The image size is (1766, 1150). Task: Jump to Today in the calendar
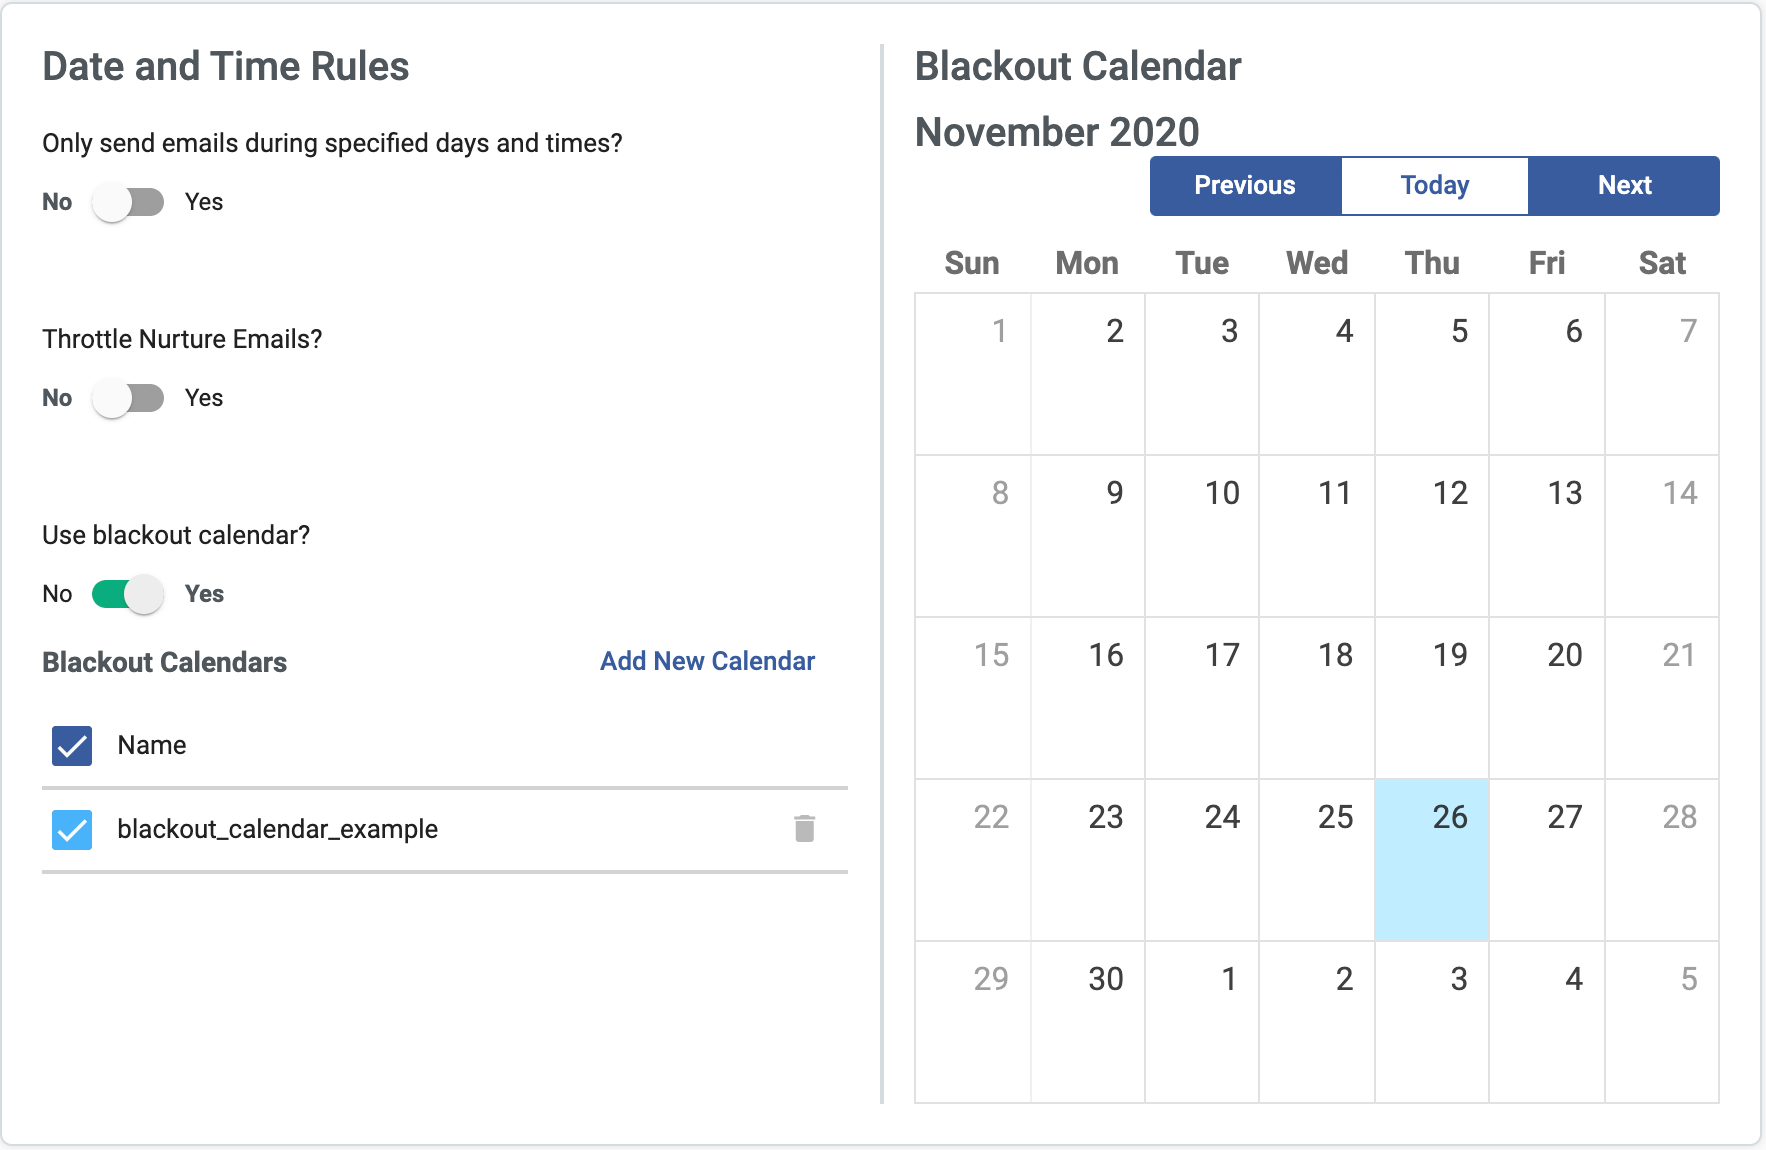(x=1434, y=186)
